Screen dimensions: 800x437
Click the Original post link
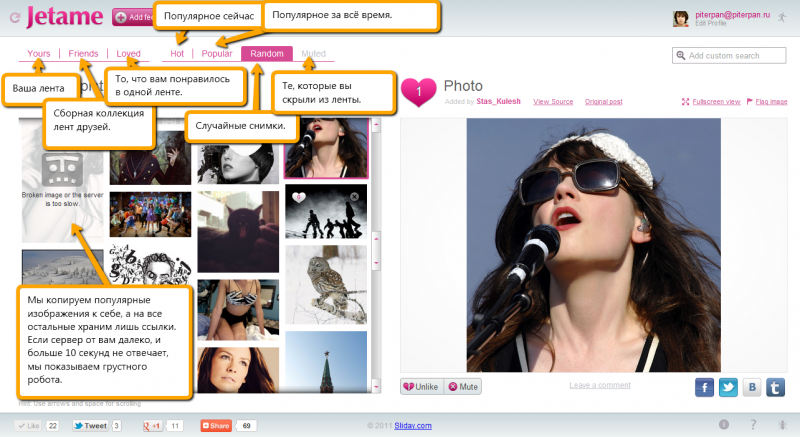(604, 101)
